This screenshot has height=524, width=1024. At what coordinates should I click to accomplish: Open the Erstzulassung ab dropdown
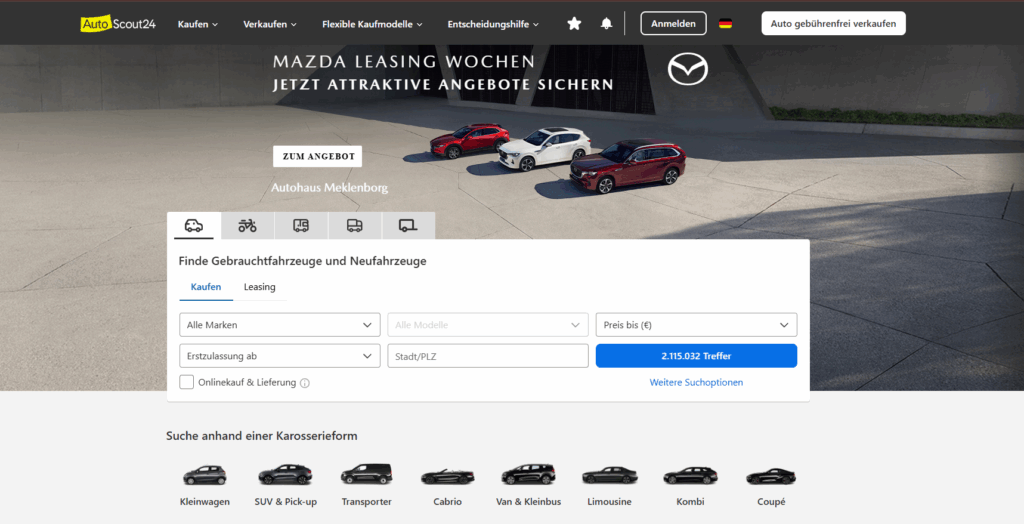pos(280,356)
